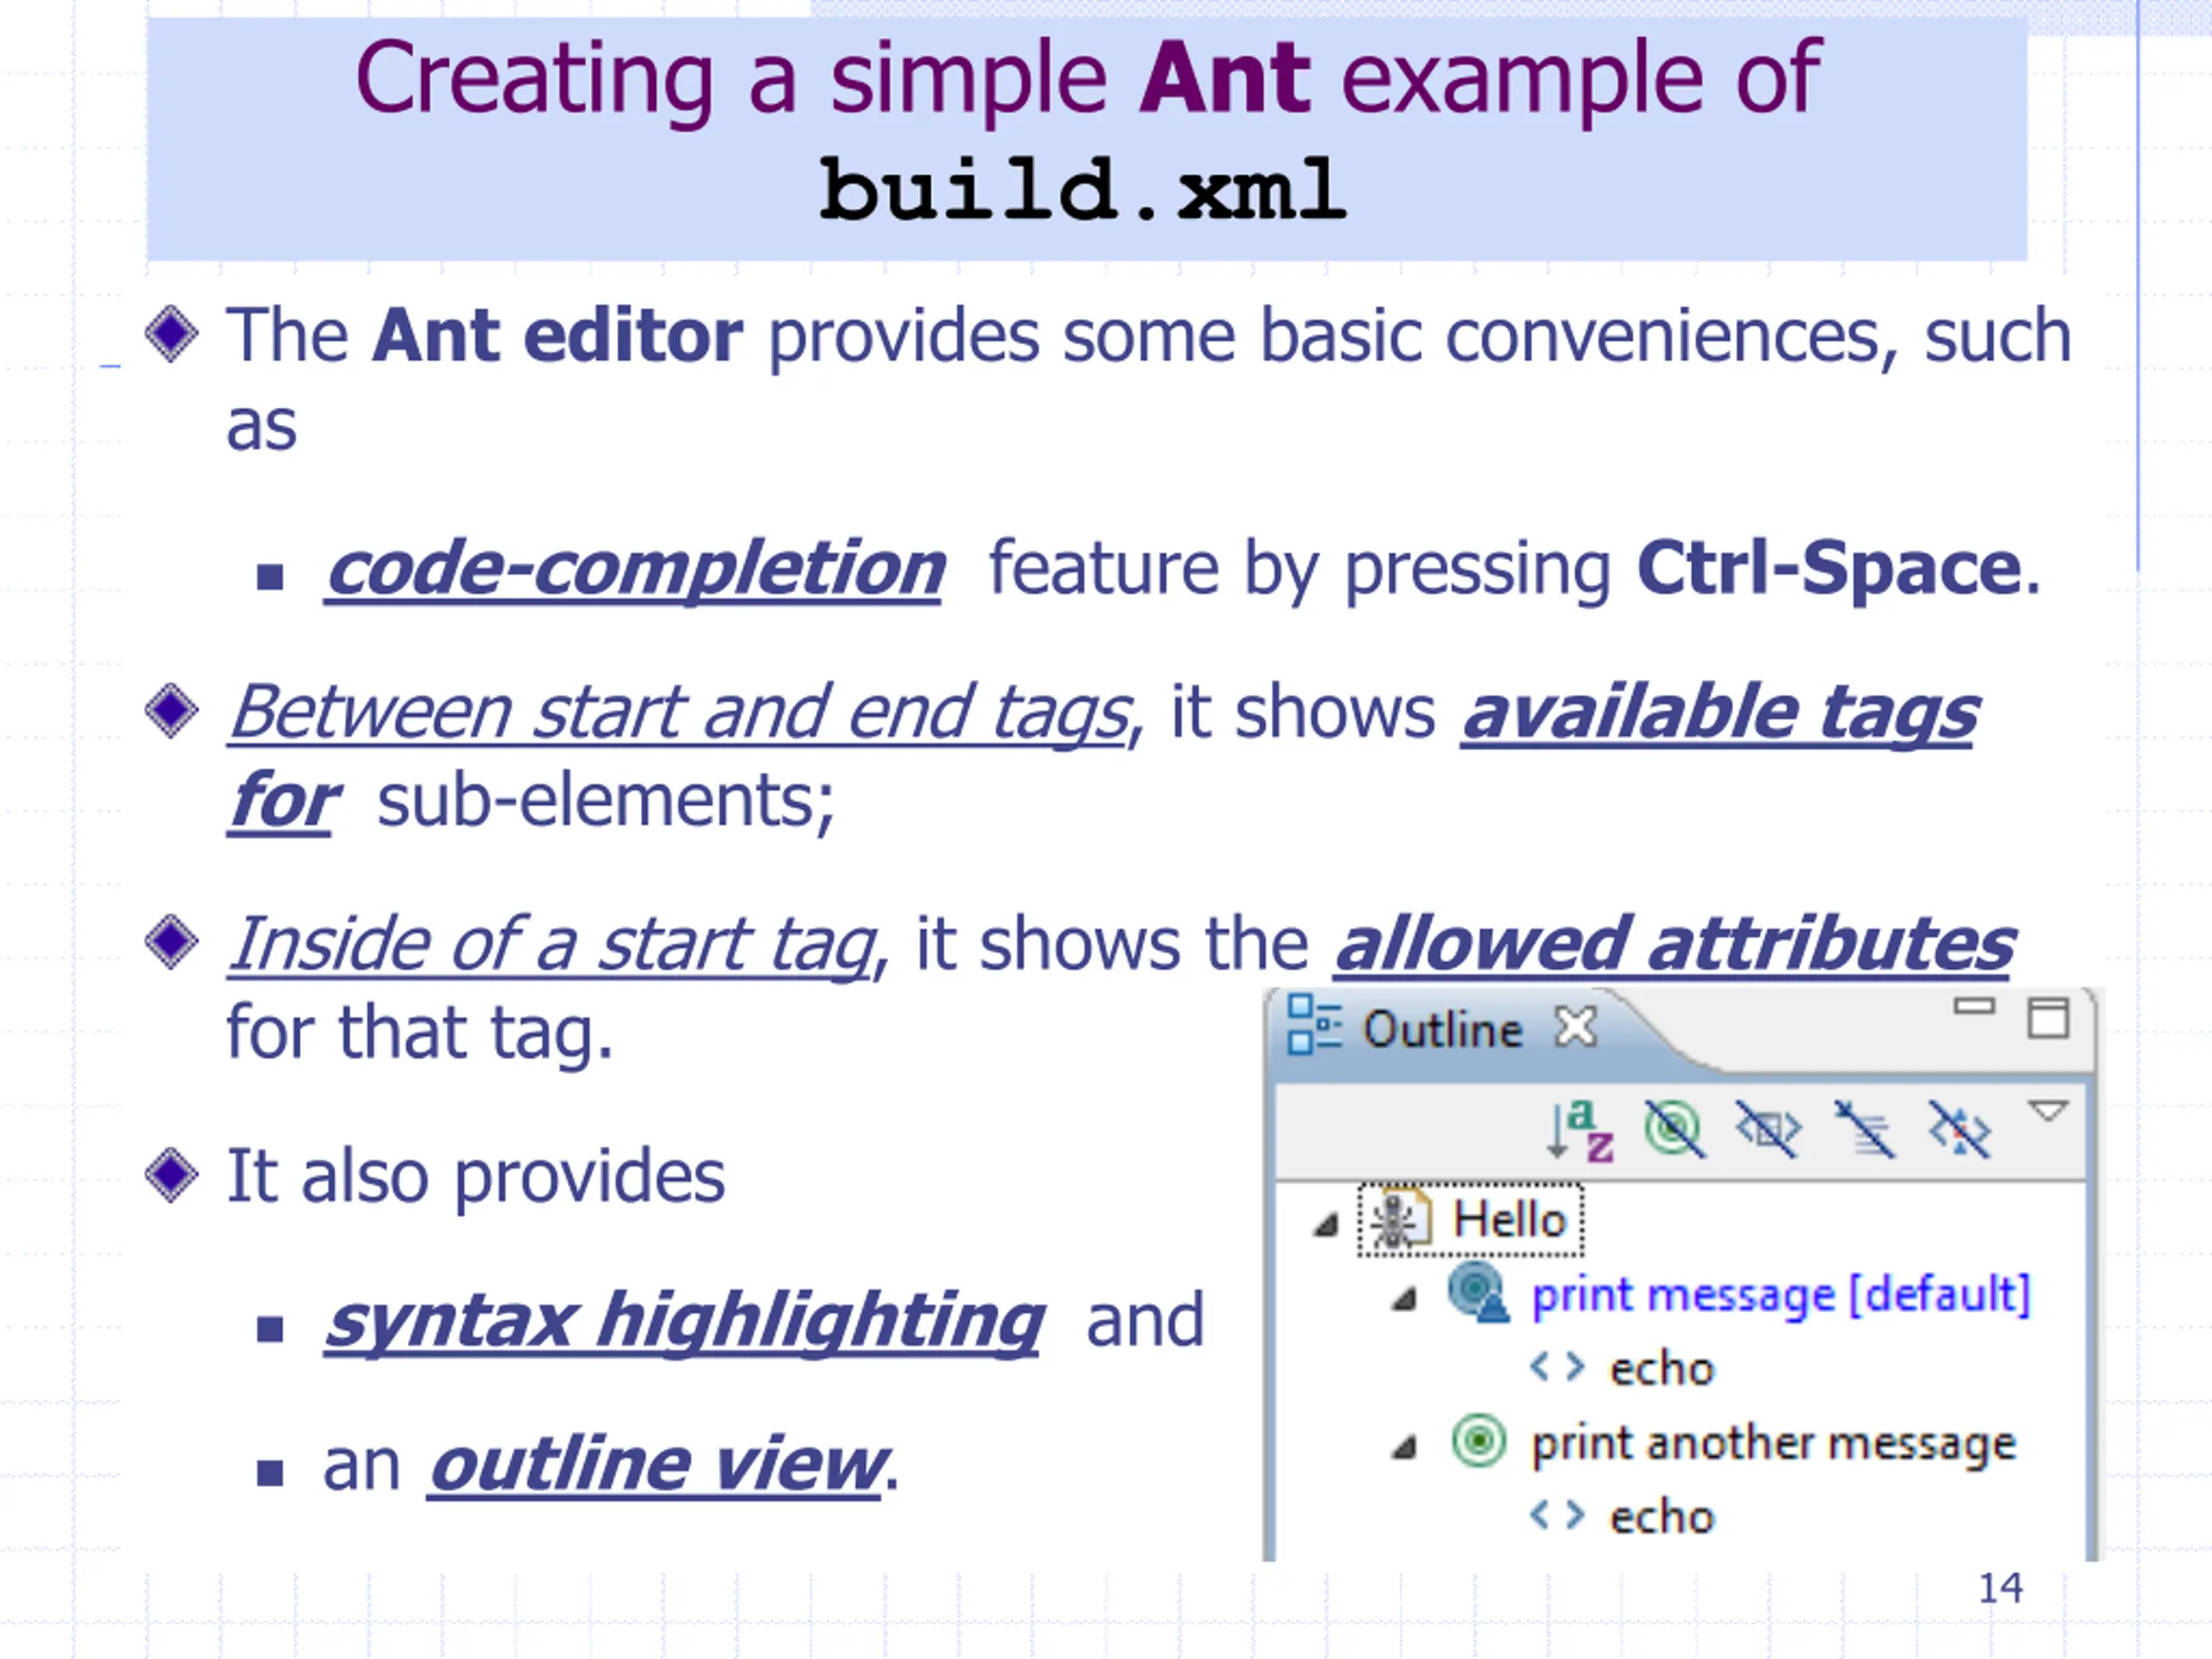Select echo under print message
2212x1659 pixels.
coord(1661,1369)
